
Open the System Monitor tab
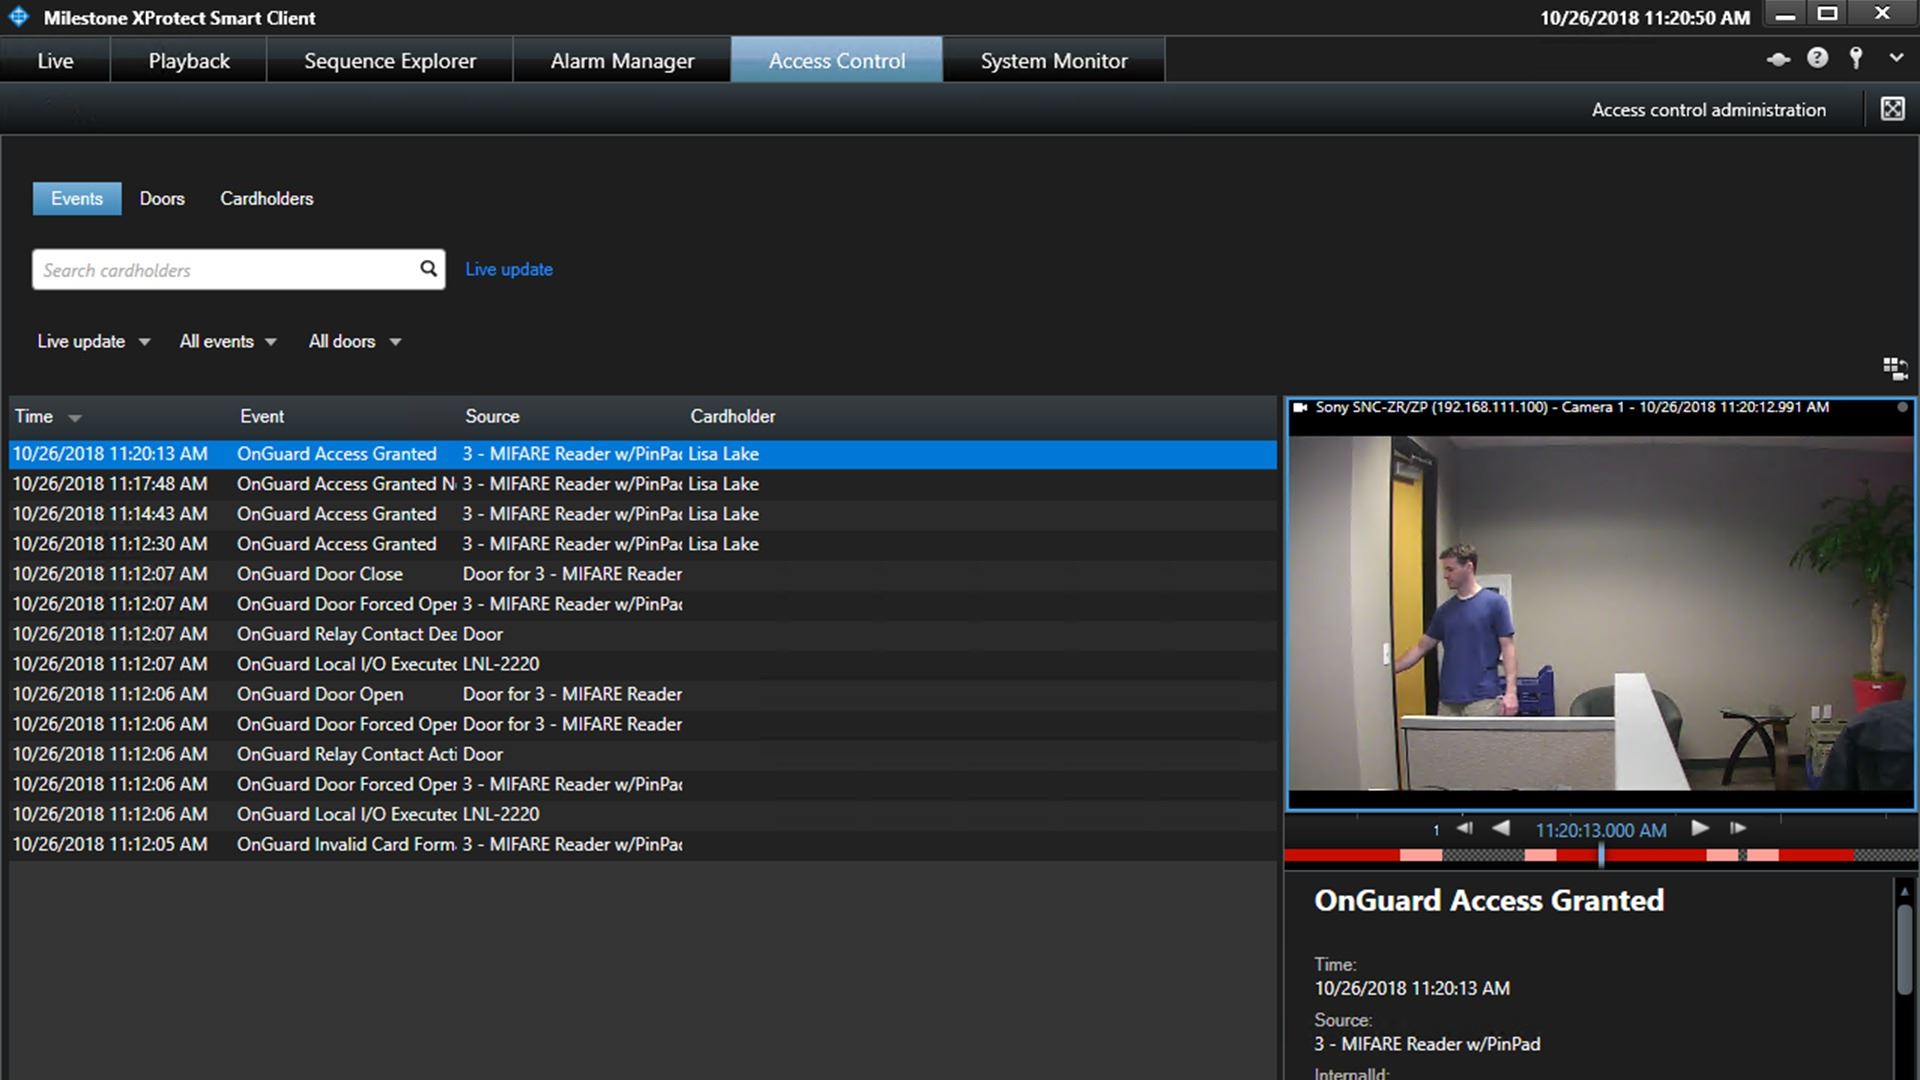coord(1054,60)
